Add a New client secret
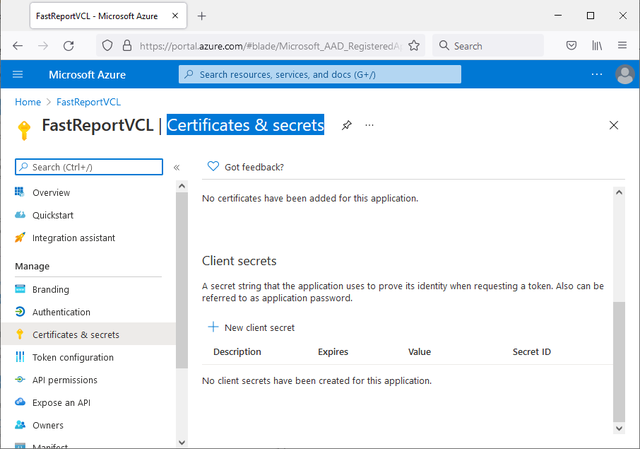 (251, 327)
